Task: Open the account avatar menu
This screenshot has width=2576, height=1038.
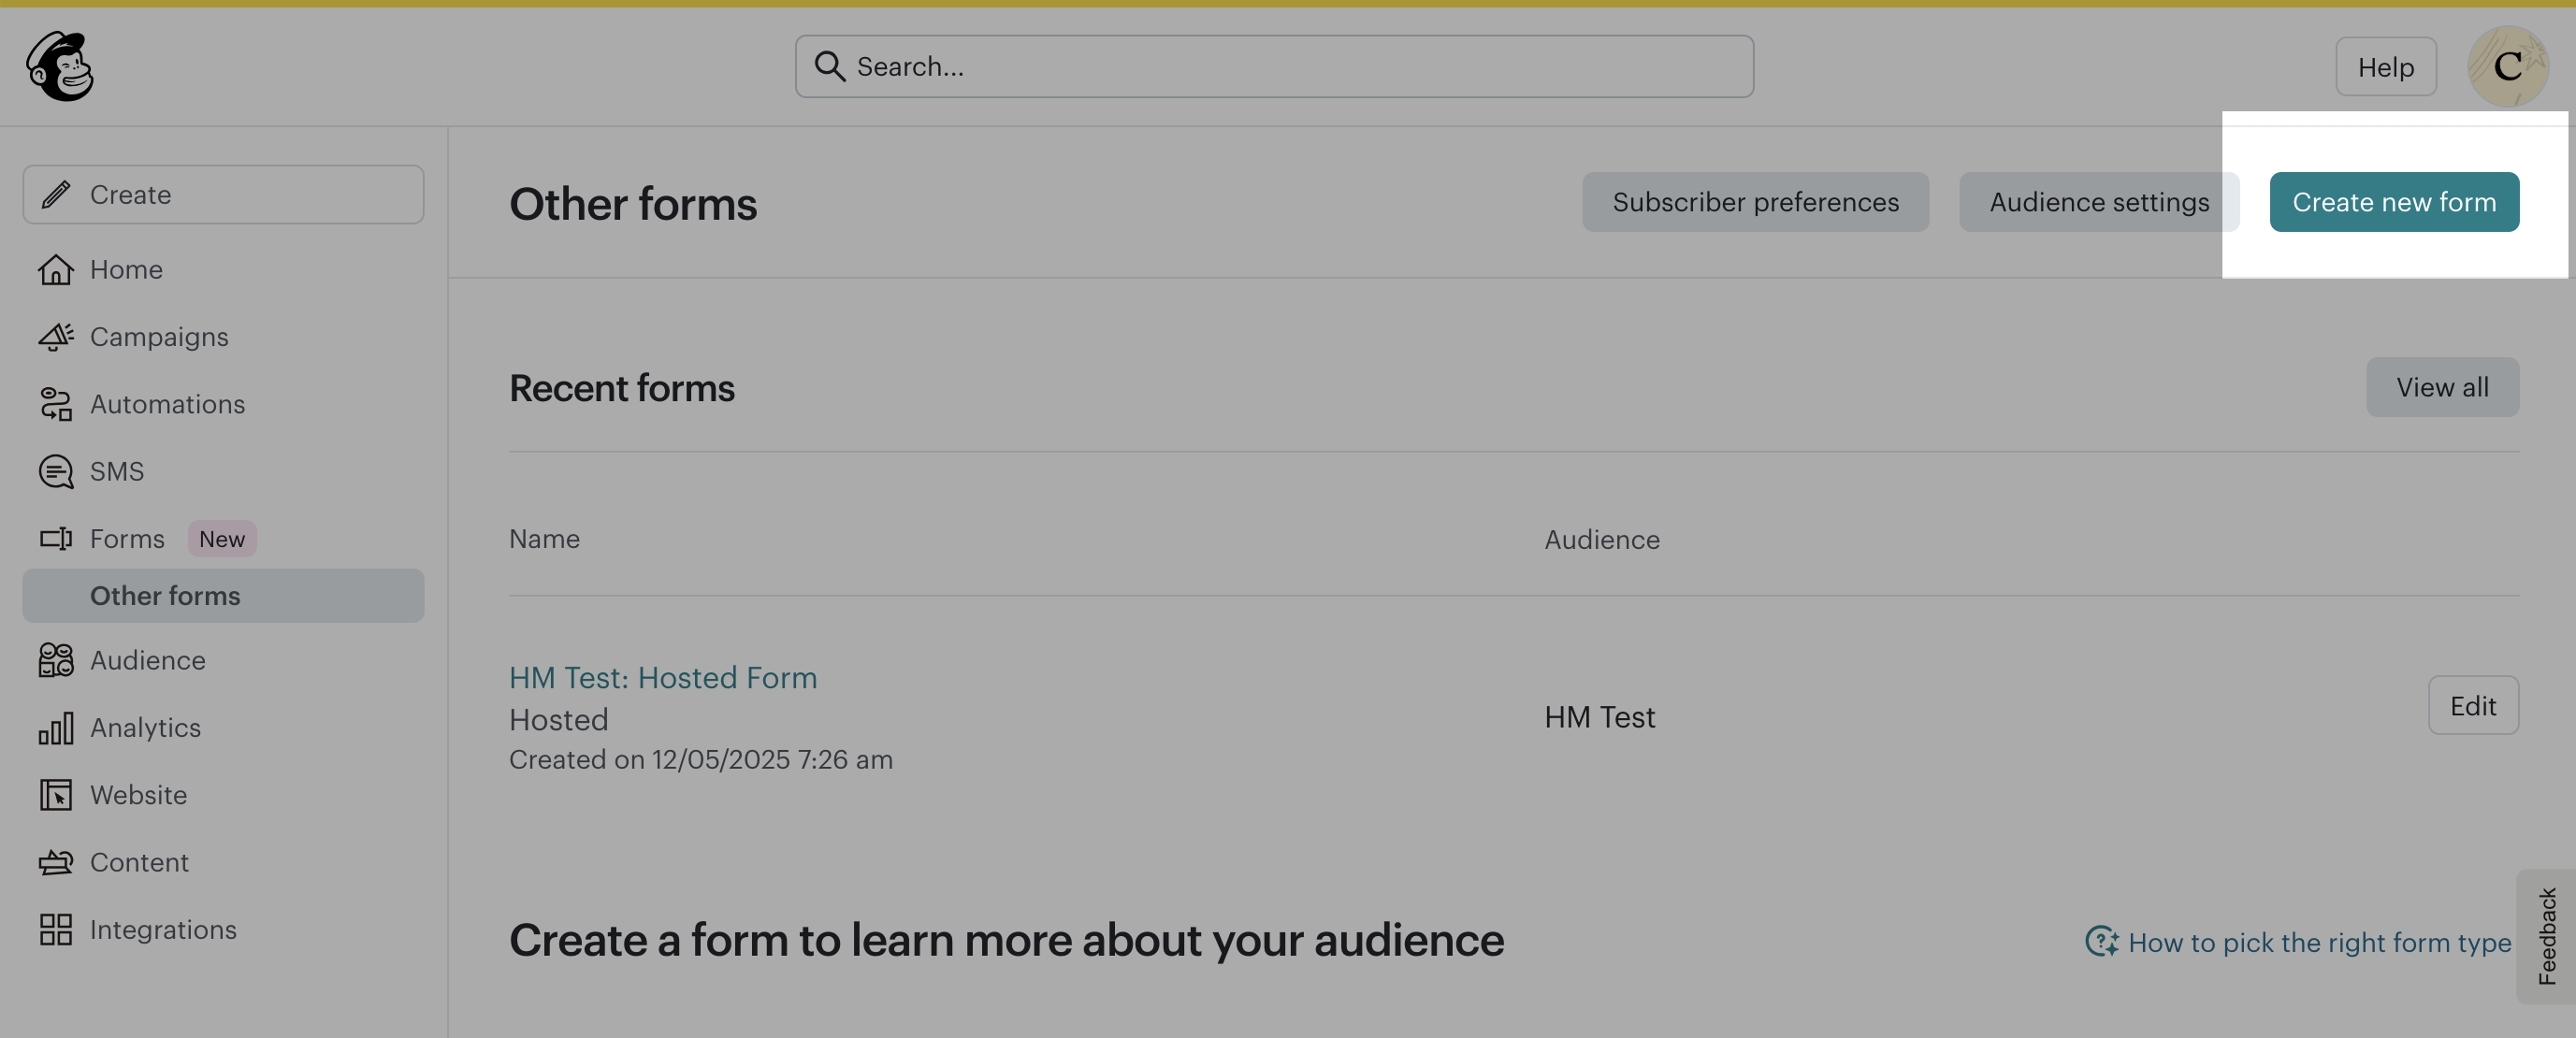Action: [x=2507, y=66]
